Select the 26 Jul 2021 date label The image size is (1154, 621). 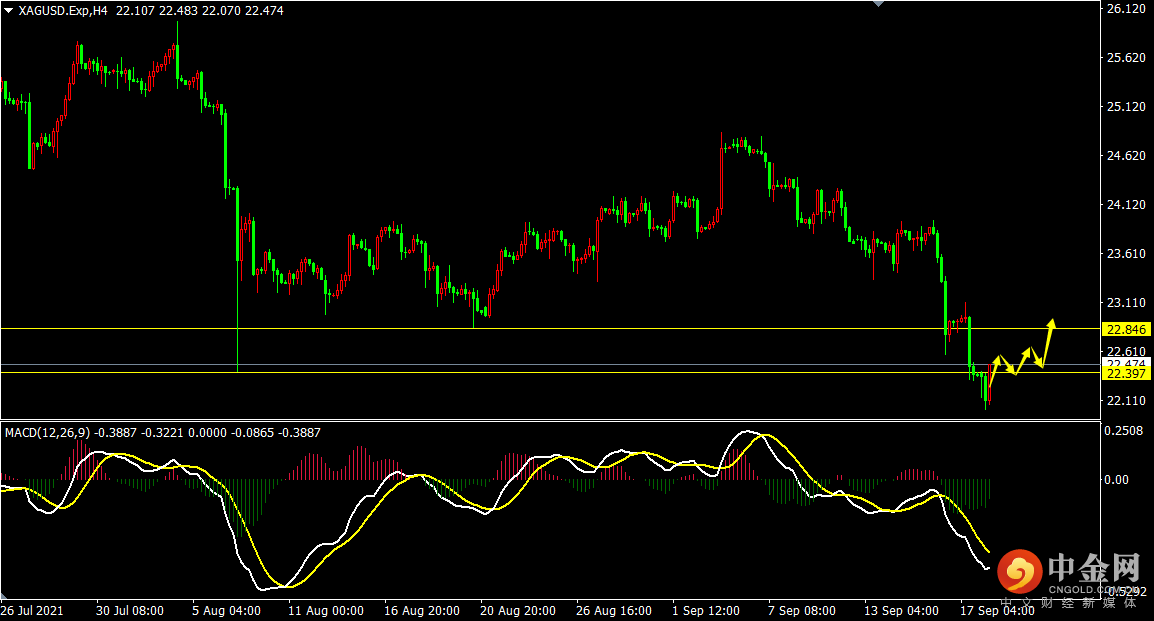(35, 610)
